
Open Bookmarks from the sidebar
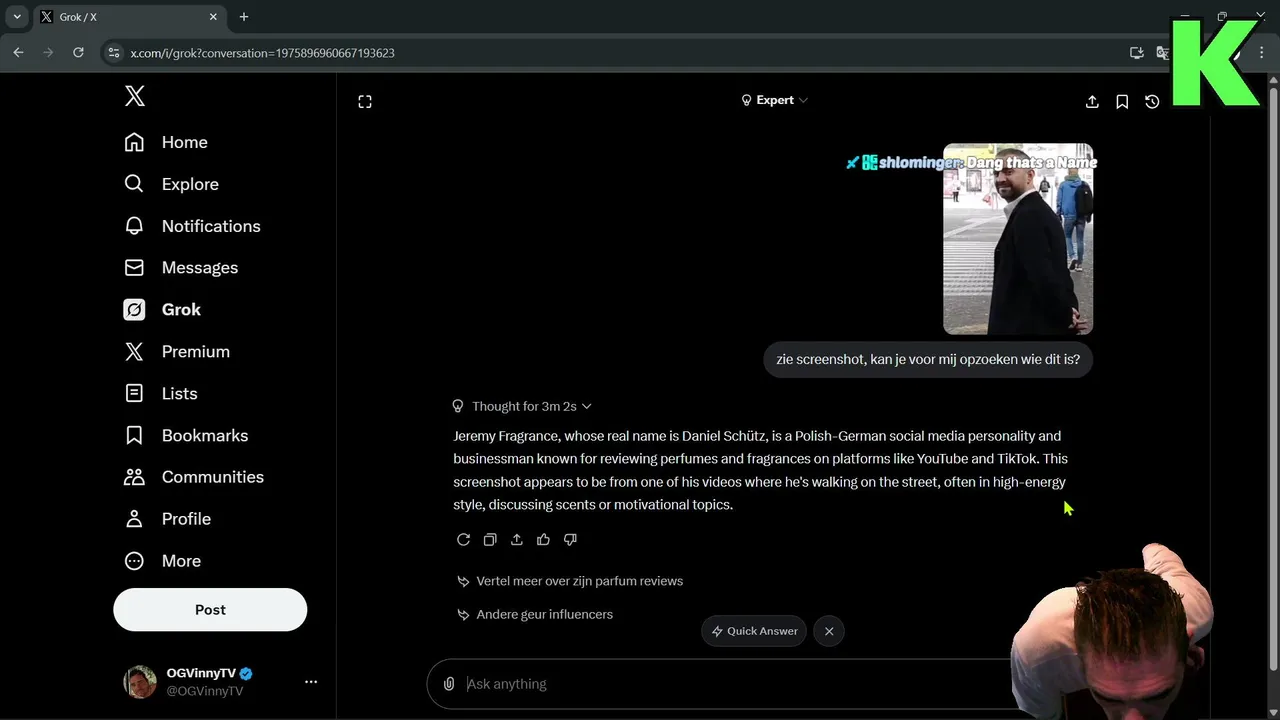186,436
